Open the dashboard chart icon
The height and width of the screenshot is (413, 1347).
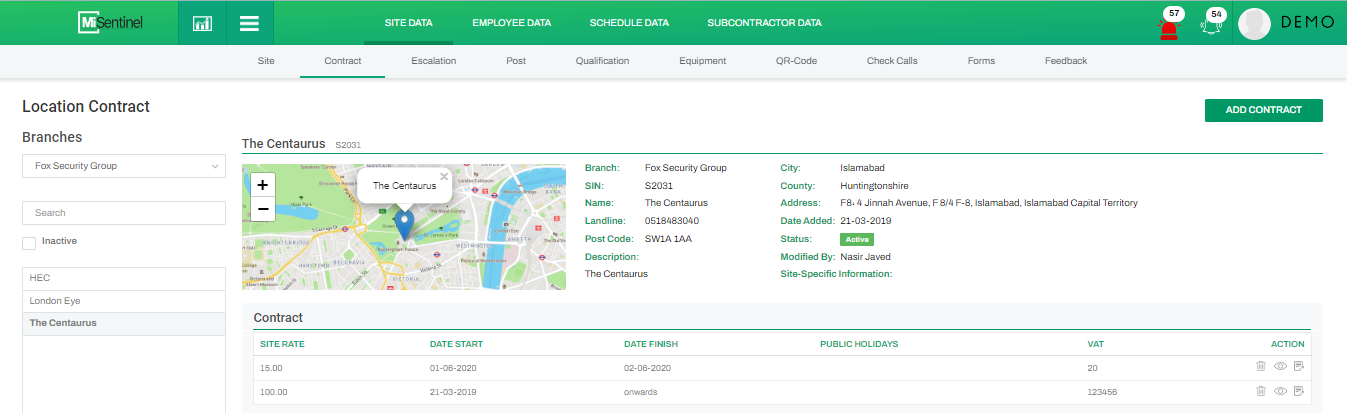202,23
